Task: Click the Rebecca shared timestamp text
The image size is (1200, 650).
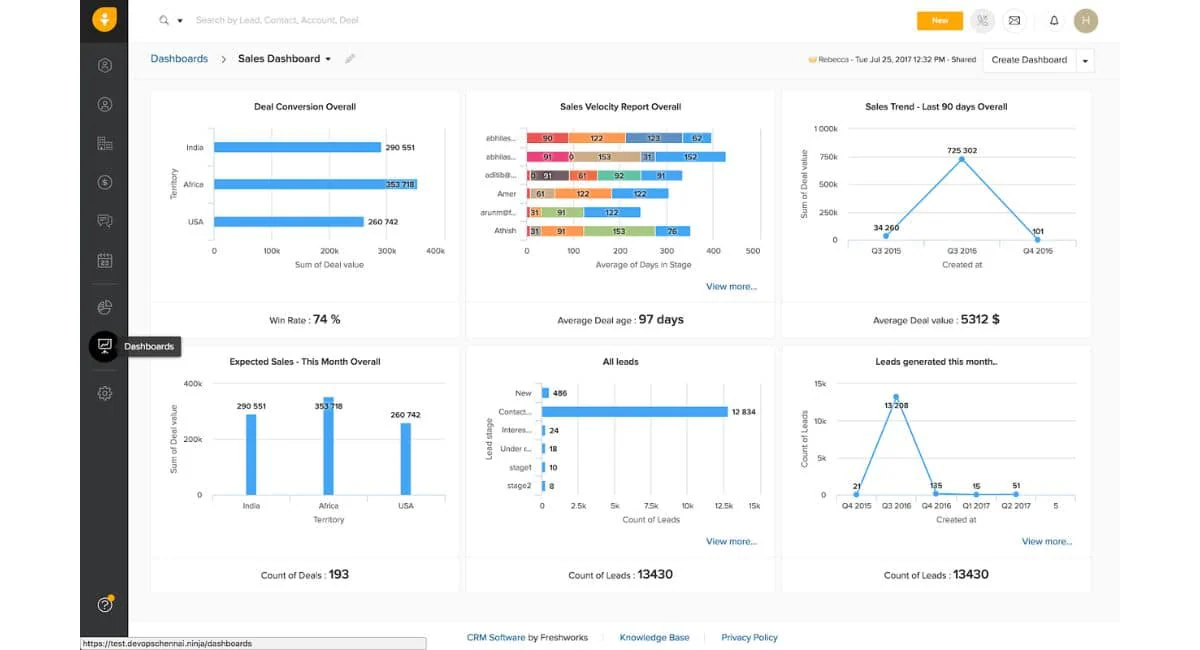Action: [893, 60]
